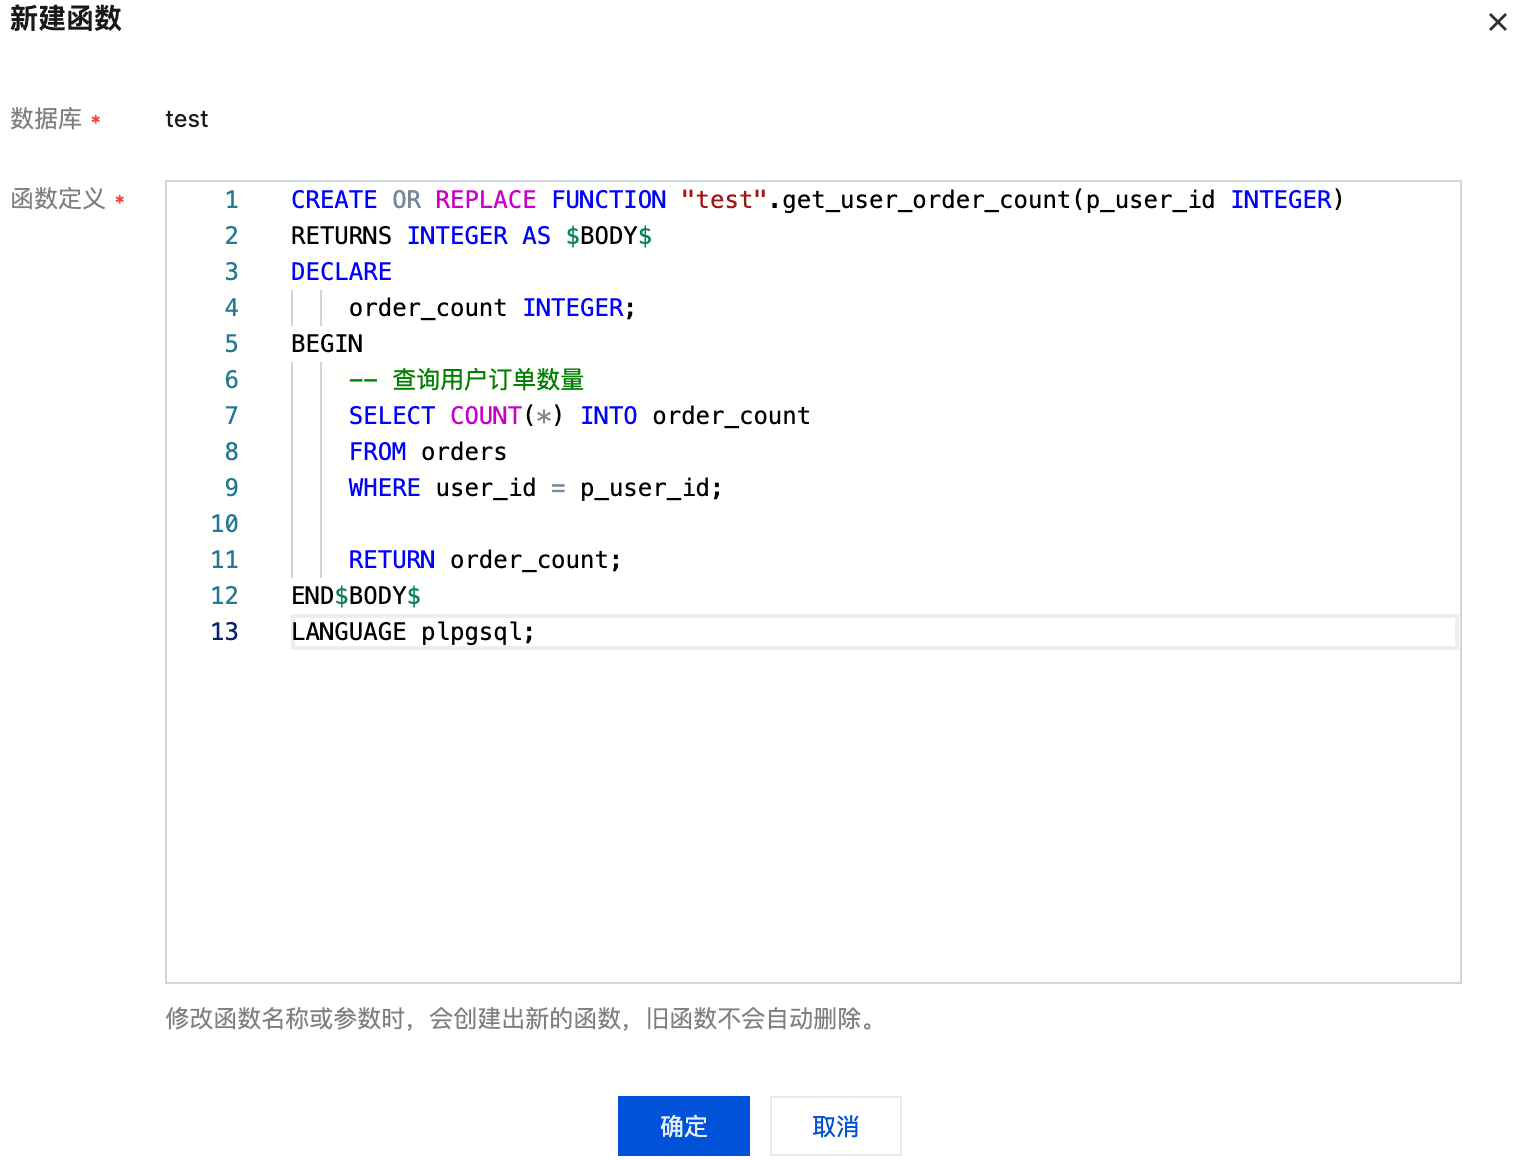Click the BEGIN keyword on line 5
Screen dimensions: 1514x1160
(x=327, y=344)
